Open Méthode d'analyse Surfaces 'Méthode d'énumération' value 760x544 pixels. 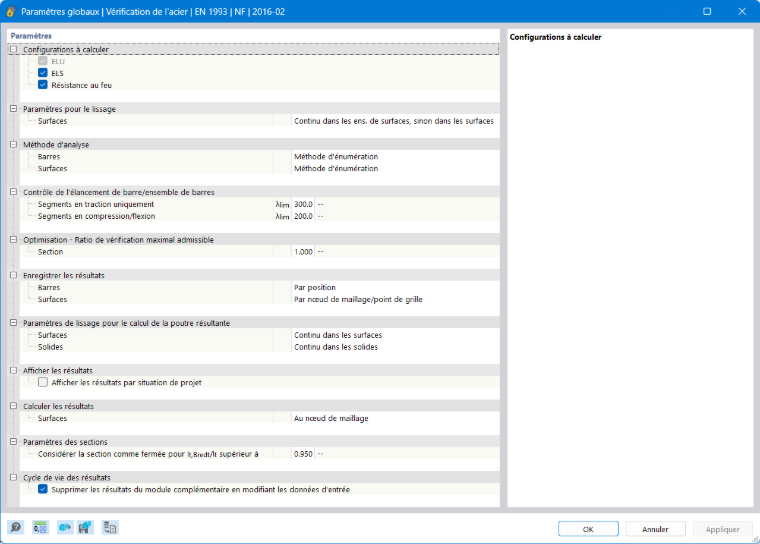(395, 168)
